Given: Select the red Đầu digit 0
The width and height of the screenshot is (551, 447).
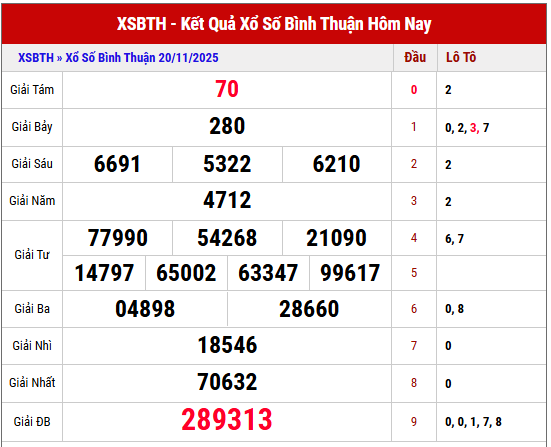Looking at the screenshot, I should (414, 90).
